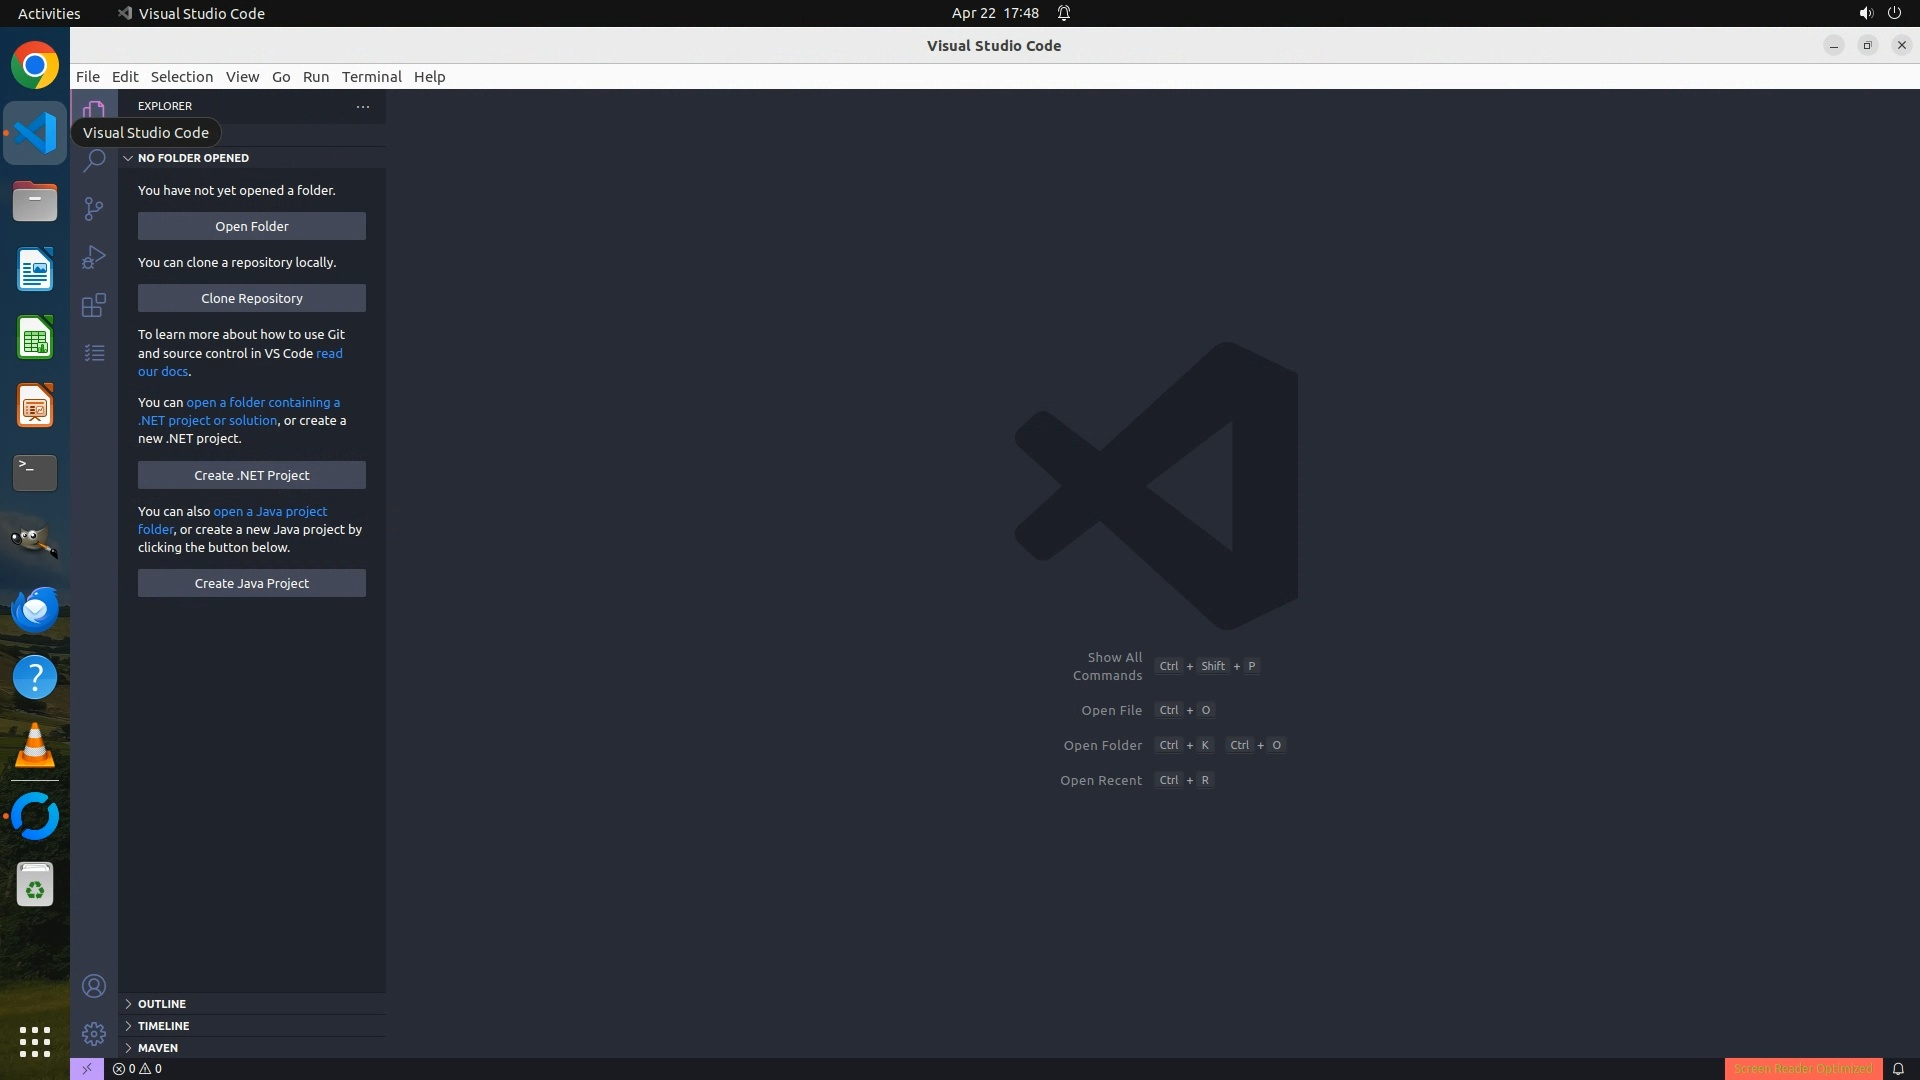Viewport: 1920px width, 1080px height.
Task: Open the Testing view icon
Action: [x=94, y=353]
